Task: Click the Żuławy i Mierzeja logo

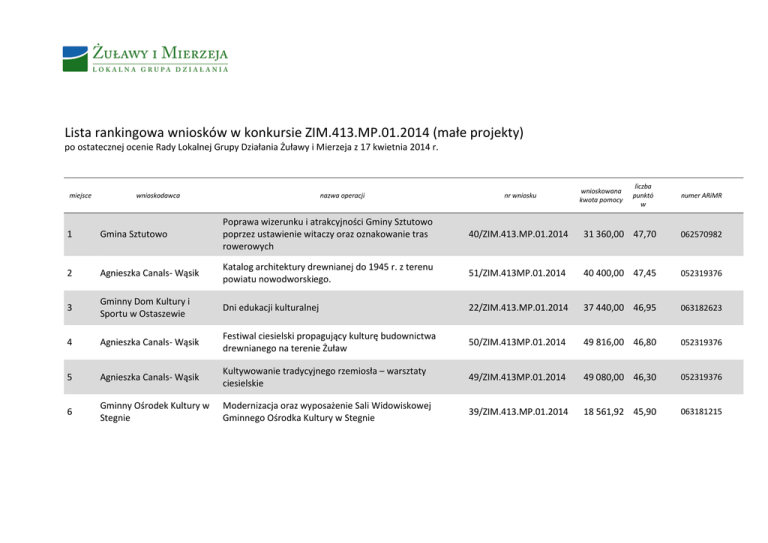Action: pos(145,58)
